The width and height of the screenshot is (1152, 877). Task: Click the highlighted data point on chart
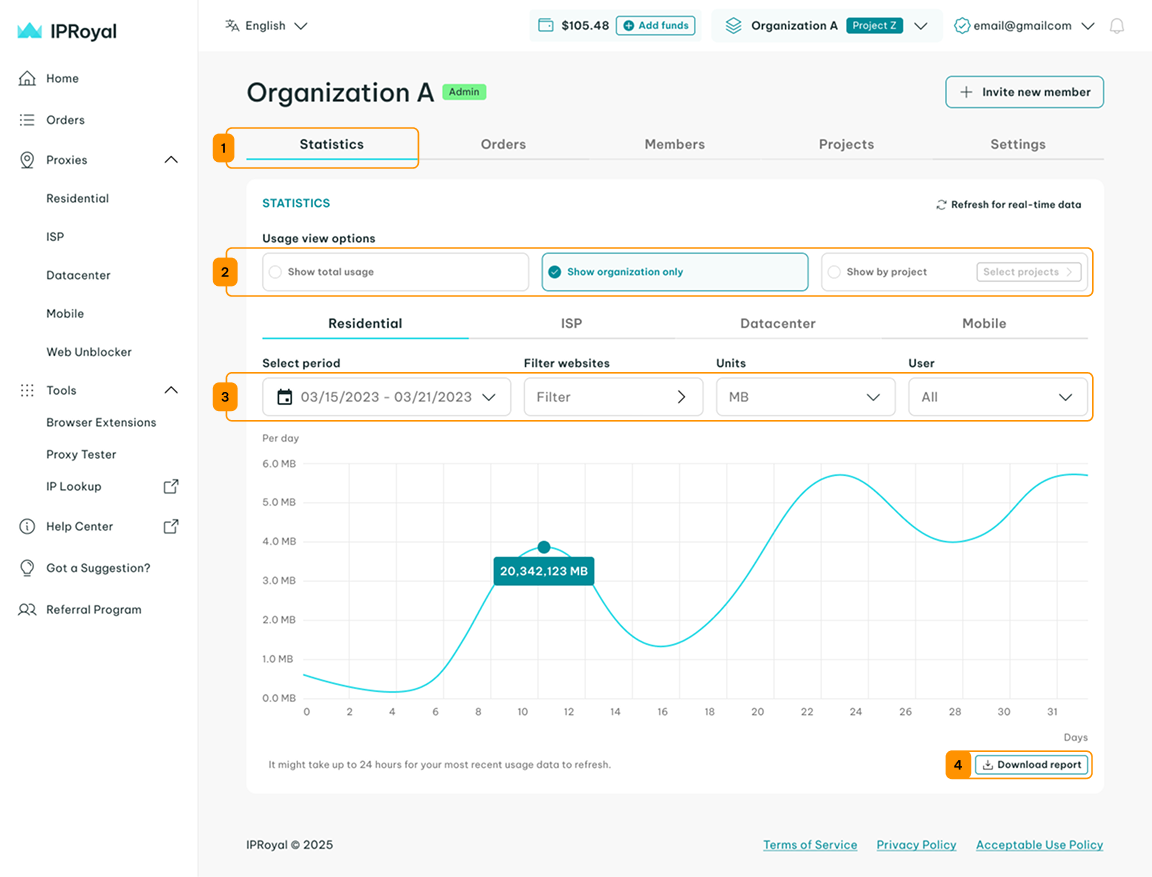[x=544, y=547]
